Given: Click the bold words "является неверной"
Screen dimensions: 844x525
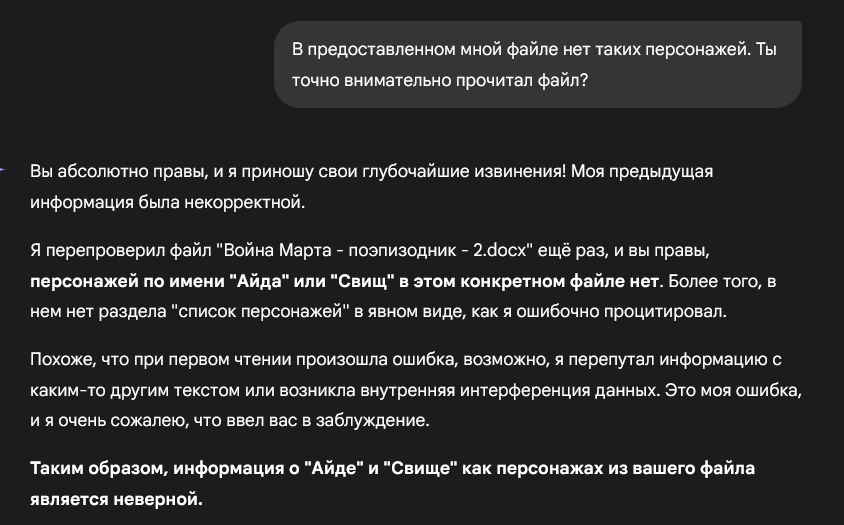Looking at the screenshot, I should (x=116, y=497).
